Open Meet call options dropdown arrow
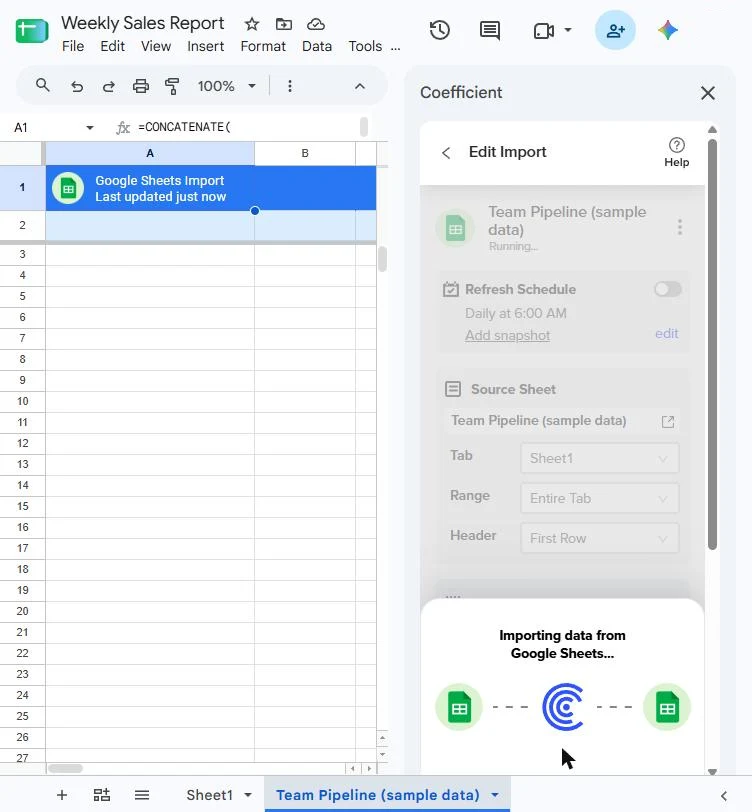Image resolution: width=752 pixels, height=812 pixels. click(x=568, y=30)
